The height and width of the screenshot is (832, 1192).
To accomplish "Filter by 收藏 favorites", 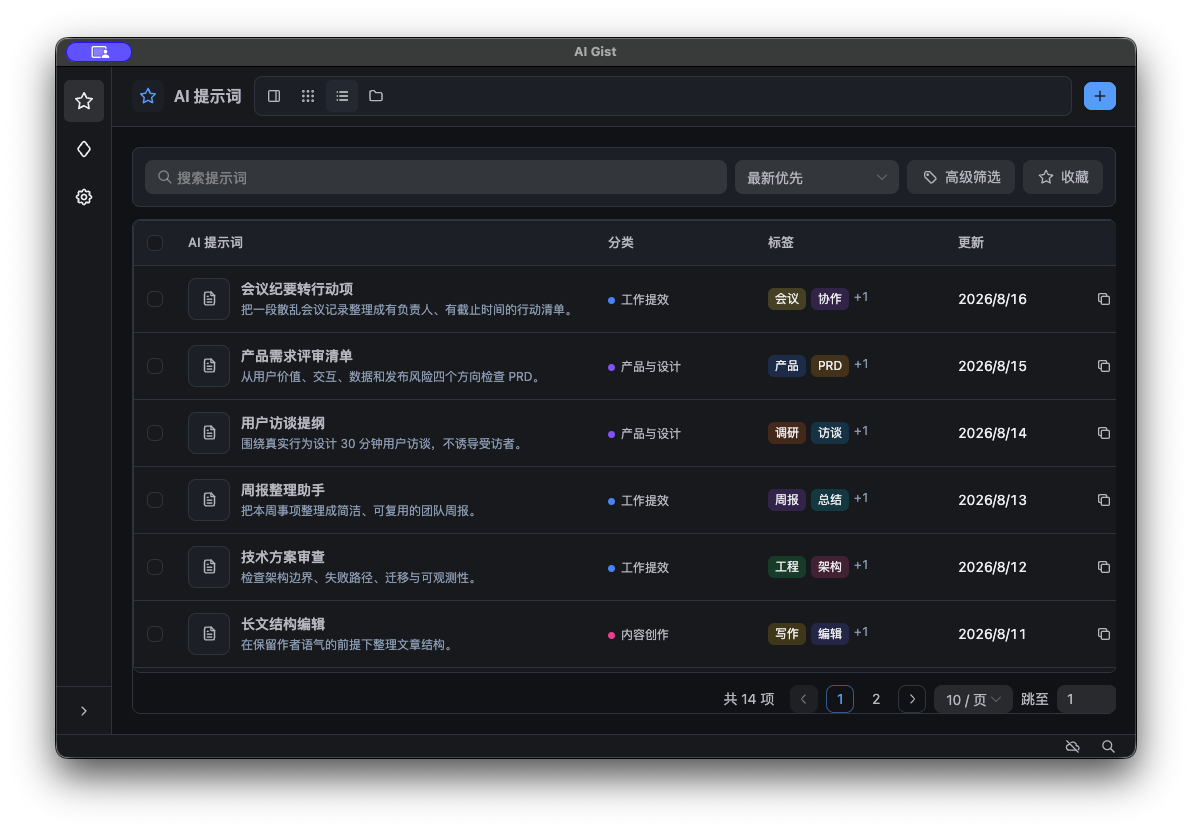I will click(x=1063, y=177).
